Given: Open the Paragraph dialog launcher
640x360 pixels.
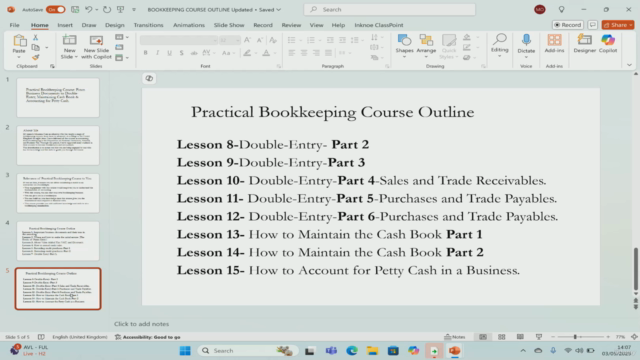Looking at the screenshot, I should tap(387, 66).
